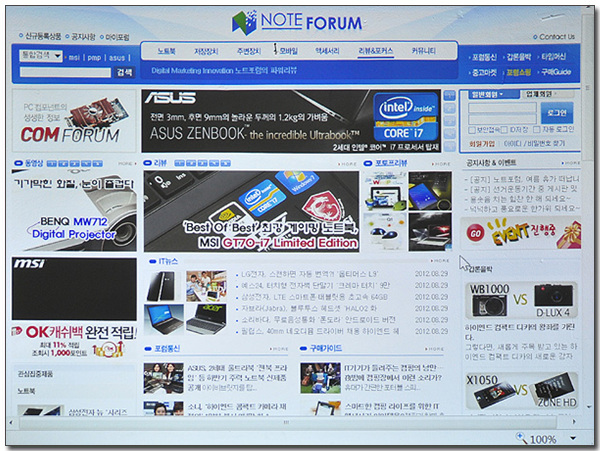Open the 타임머신 link
The image size is (600, 451).
tap(552, 57)
